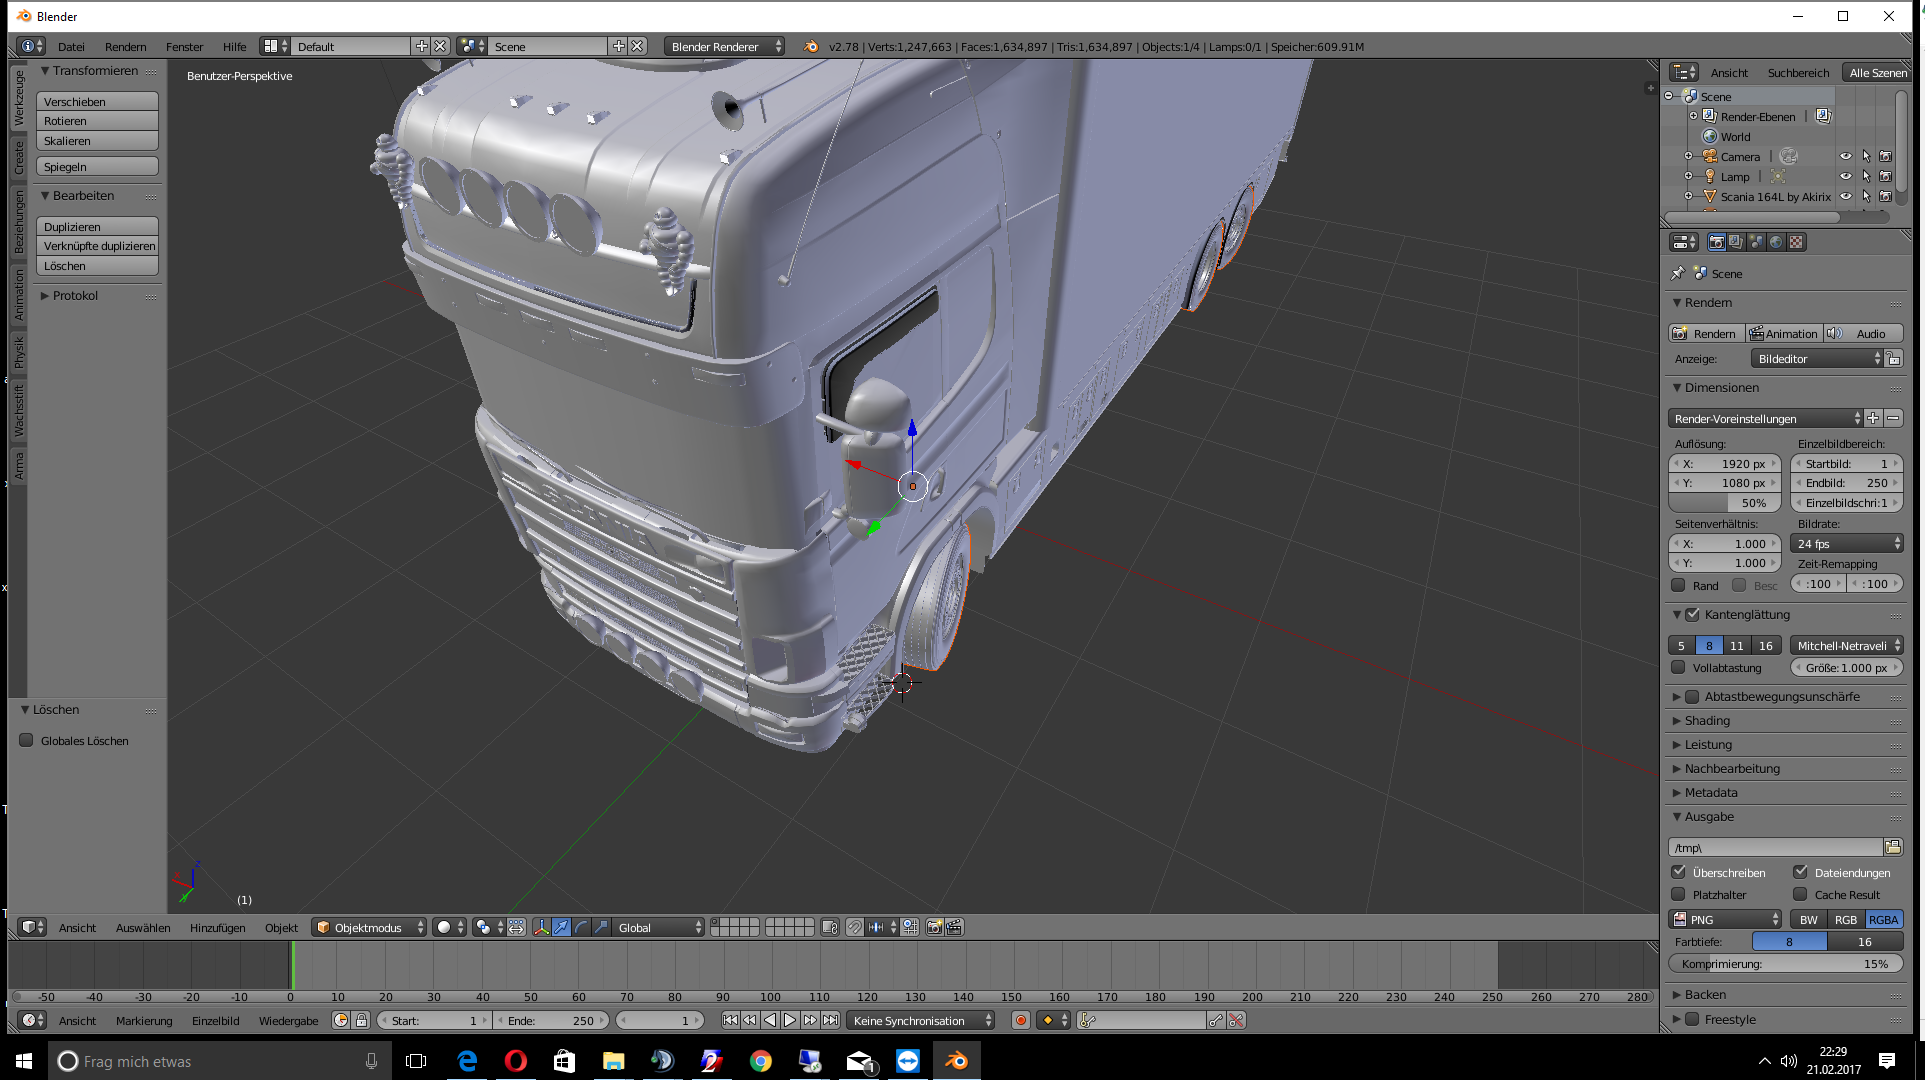Disable the Überschreiben checkbox
This screenshot has width=1925, height=1080.
(x=1679, y=872)
